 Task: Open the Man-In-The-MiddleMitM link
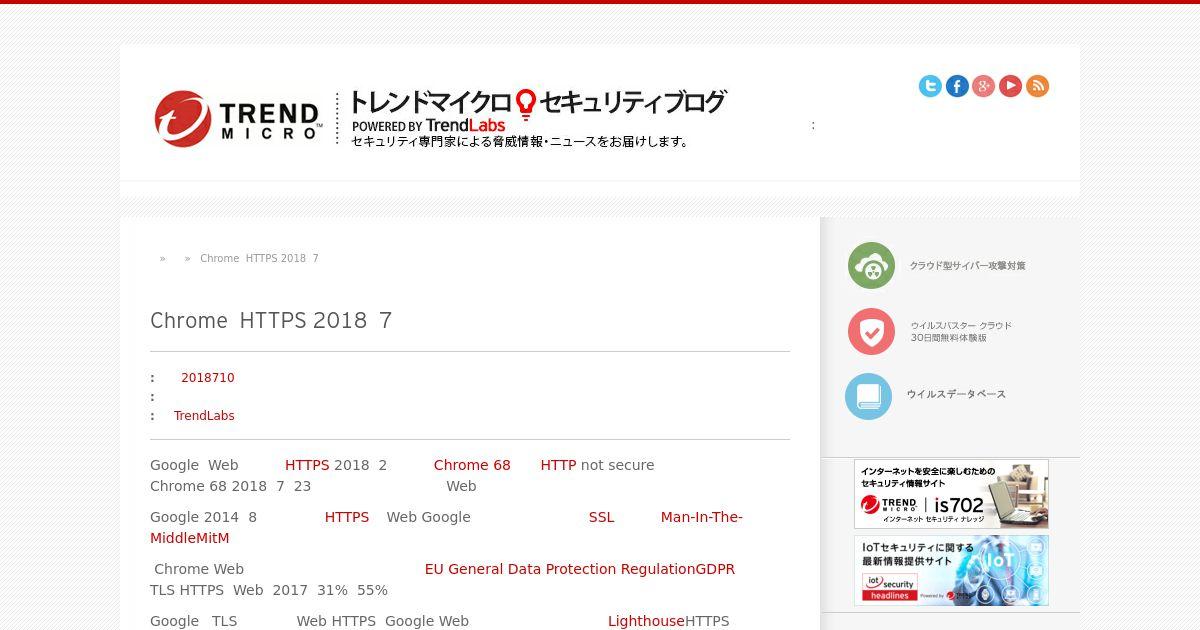(446, 528)
